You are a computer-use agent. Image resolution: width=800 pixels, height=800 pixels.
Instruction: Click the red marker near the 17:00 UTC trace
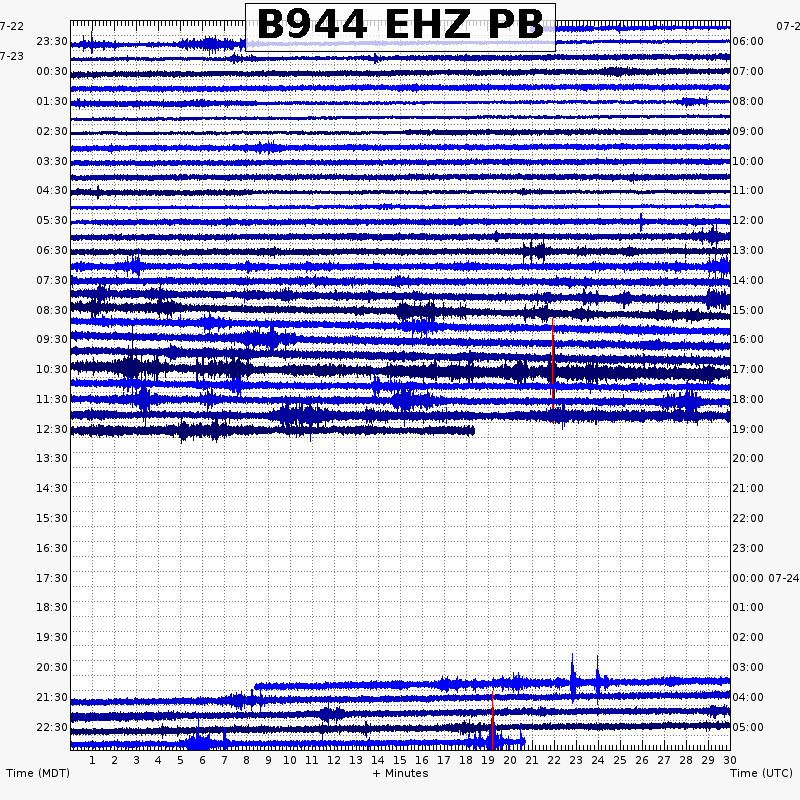point(553,370)
